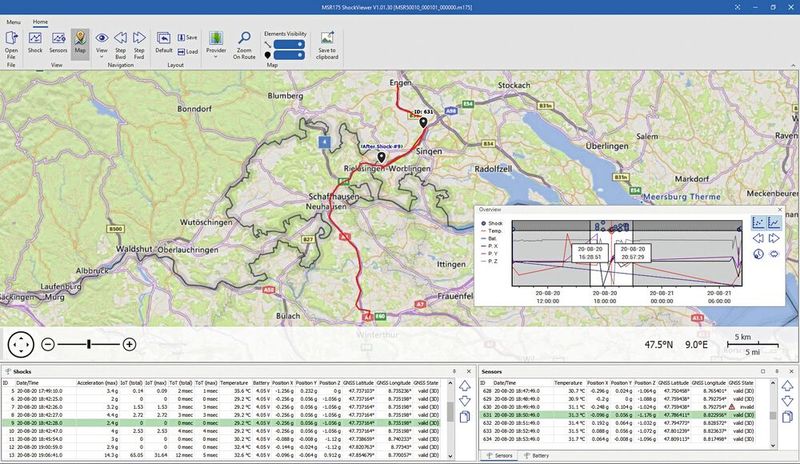The image size is (800, 464).
Task: Click Shocks table scroll up arrow
Action: coord(451,382)
